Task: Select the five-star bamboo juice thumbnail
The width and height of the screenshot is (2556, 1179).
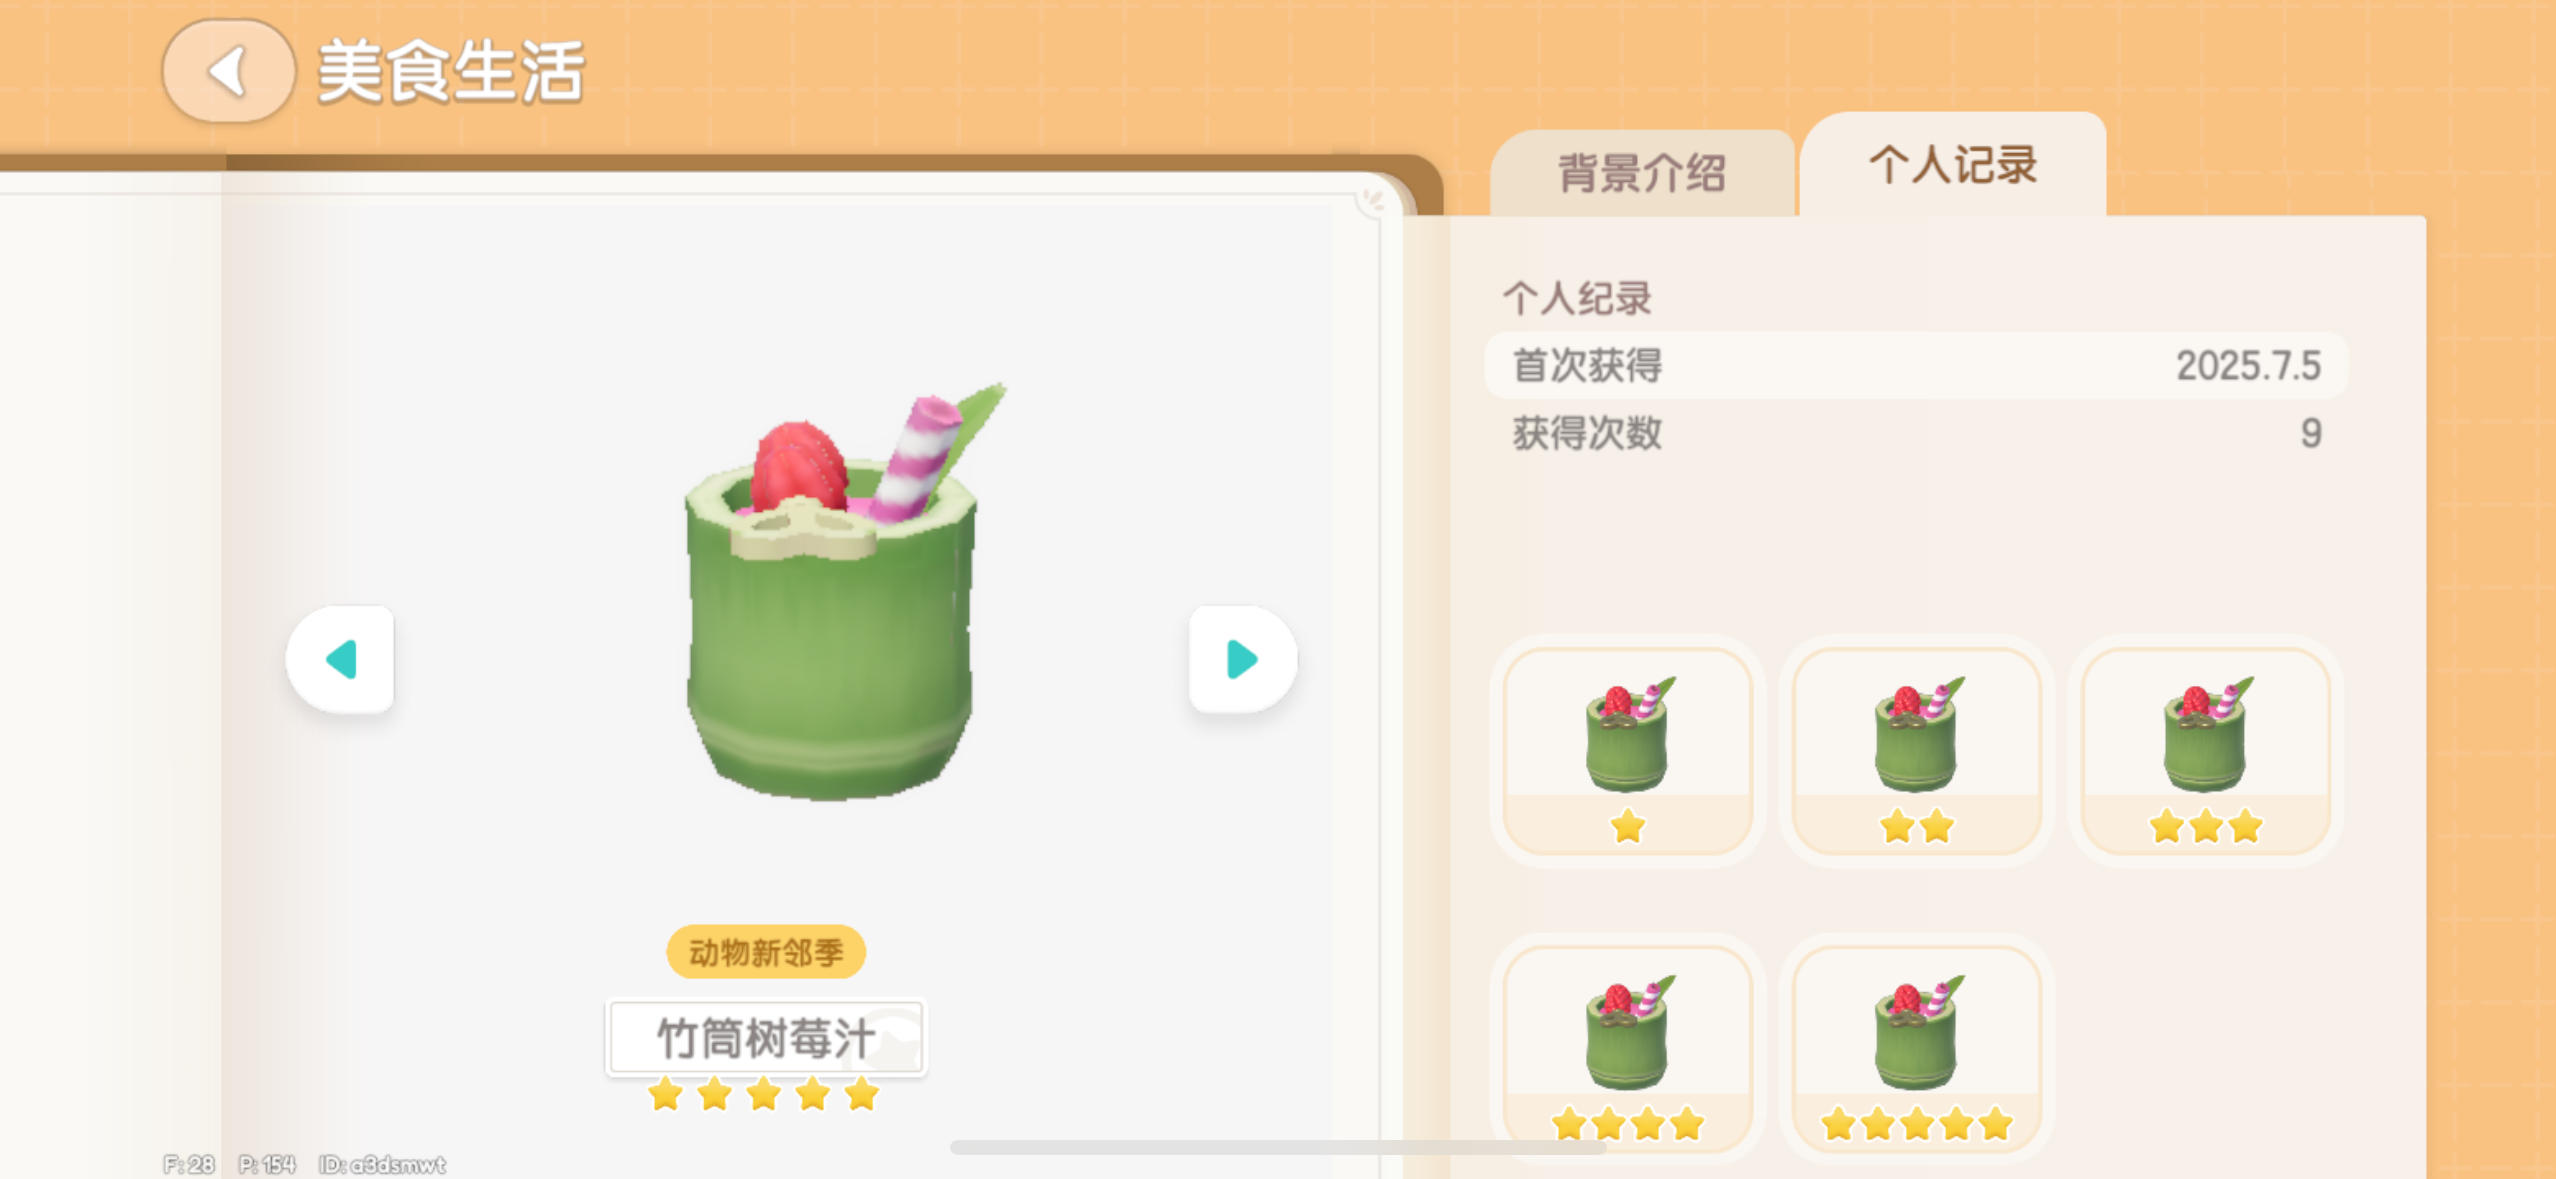Action: 1916,1049
